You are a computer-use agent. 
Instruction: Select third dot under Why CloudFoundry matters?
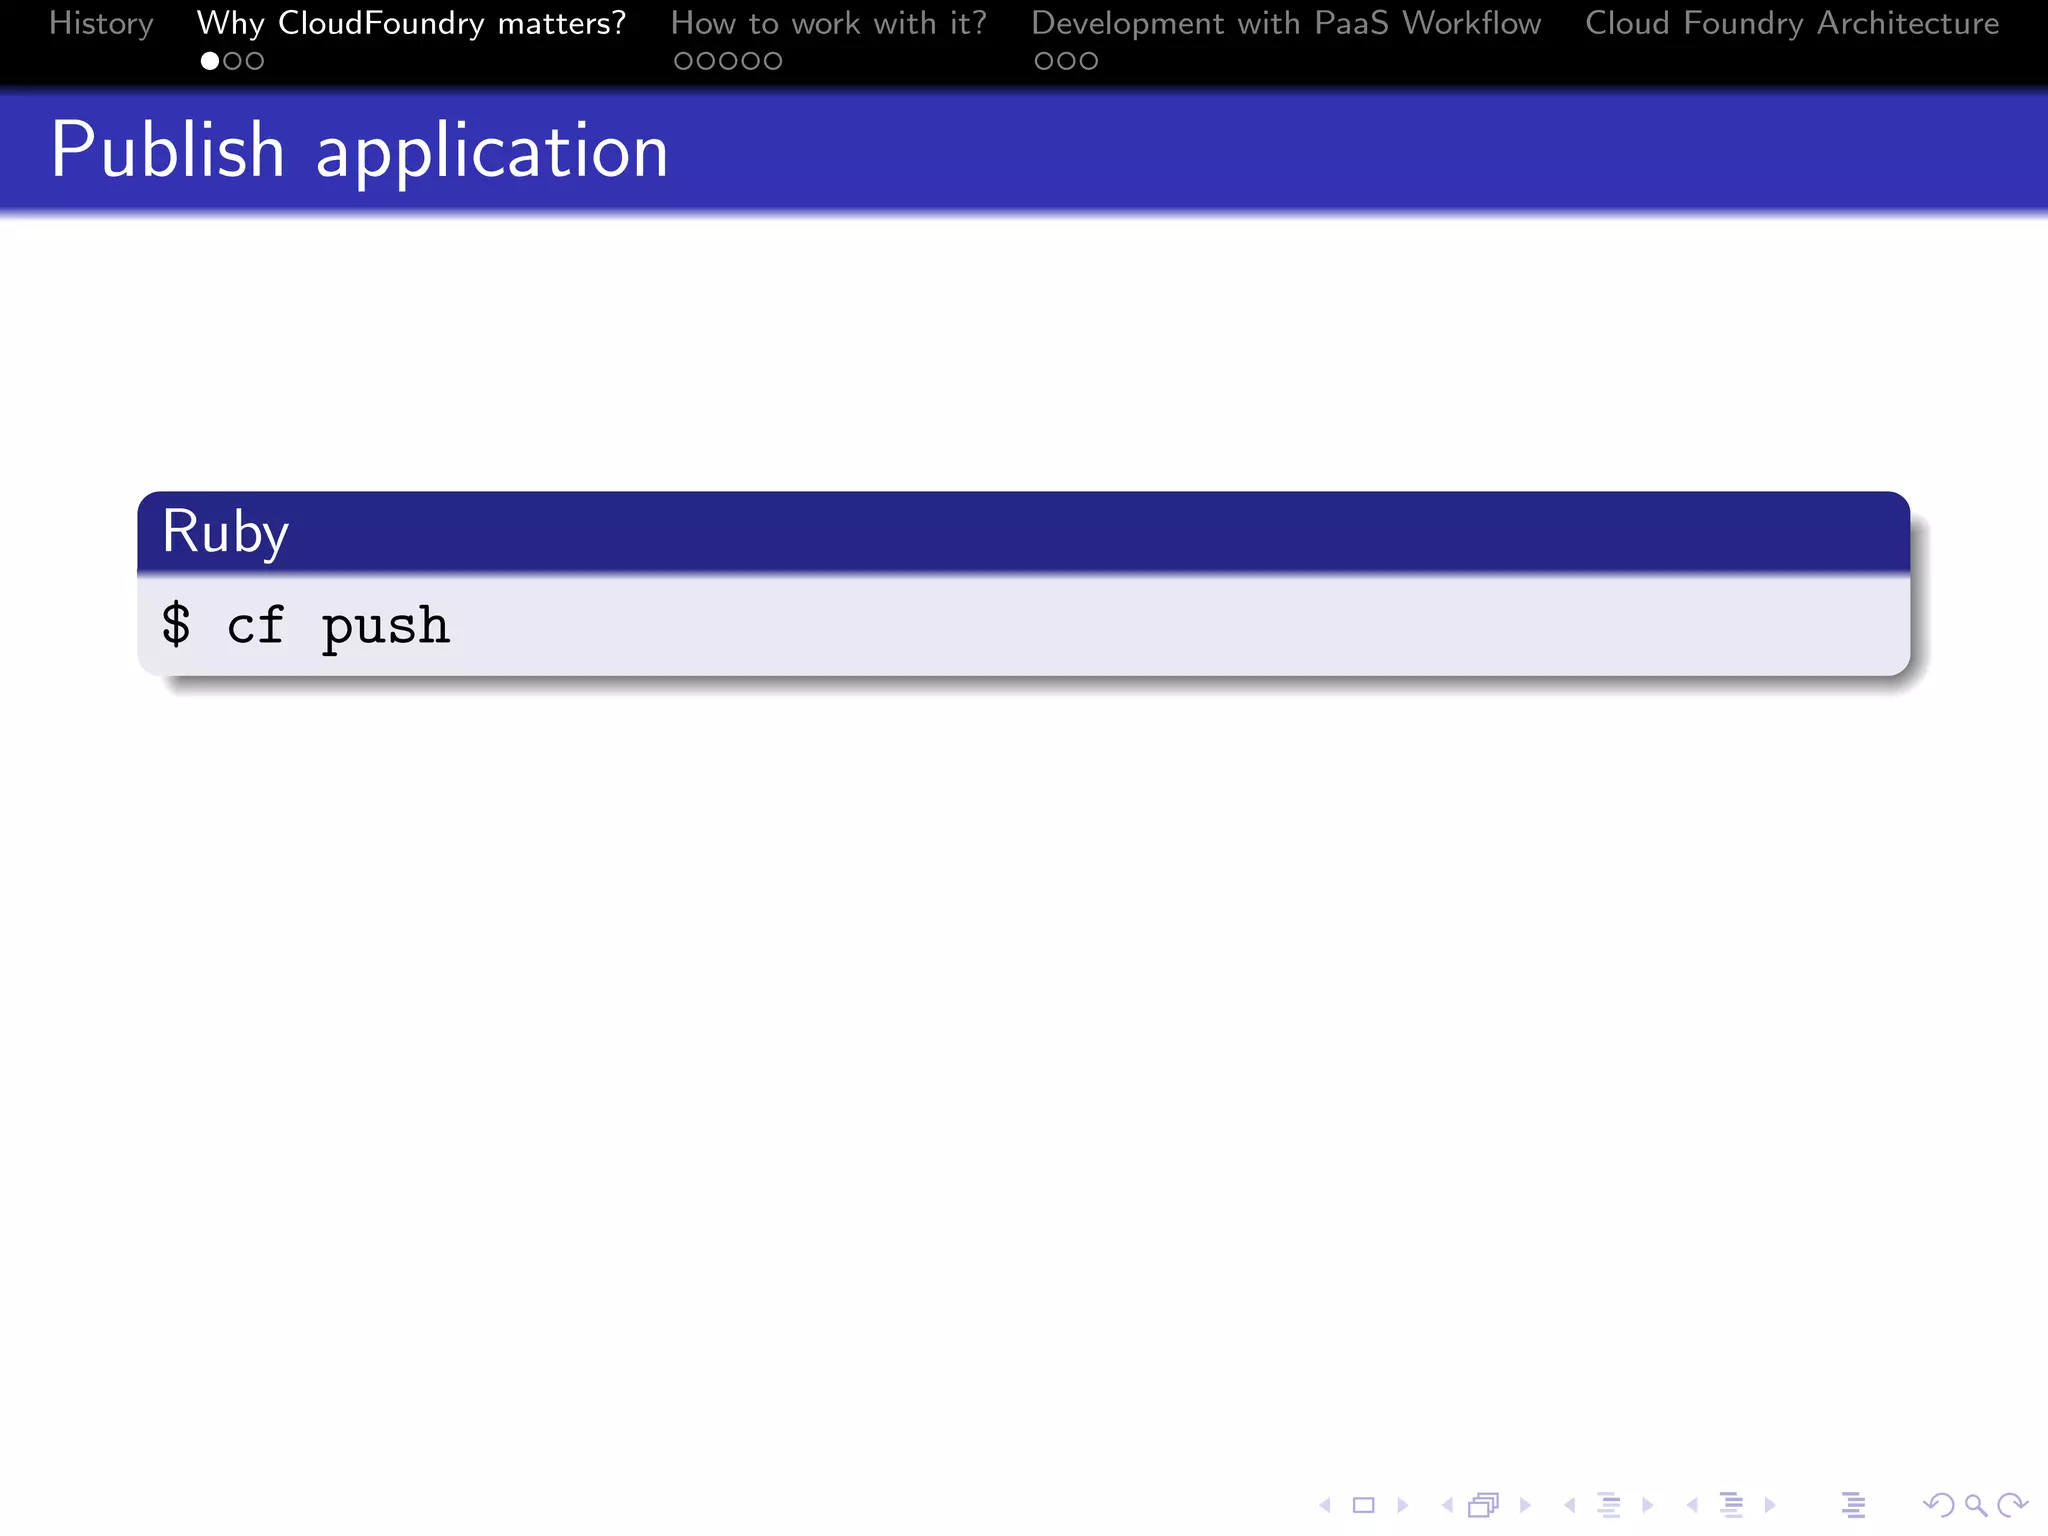[x=254, y=61]
